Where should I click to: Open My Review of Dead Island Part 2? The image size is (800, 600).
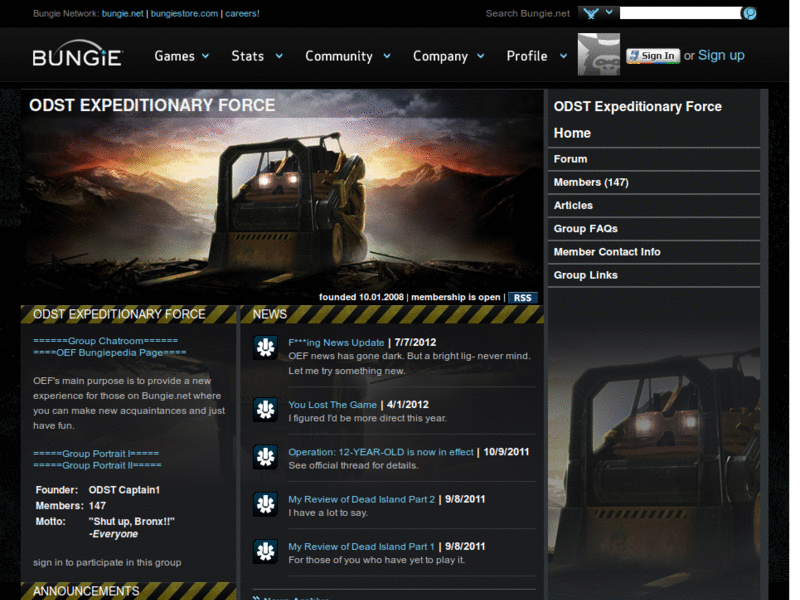361,499
